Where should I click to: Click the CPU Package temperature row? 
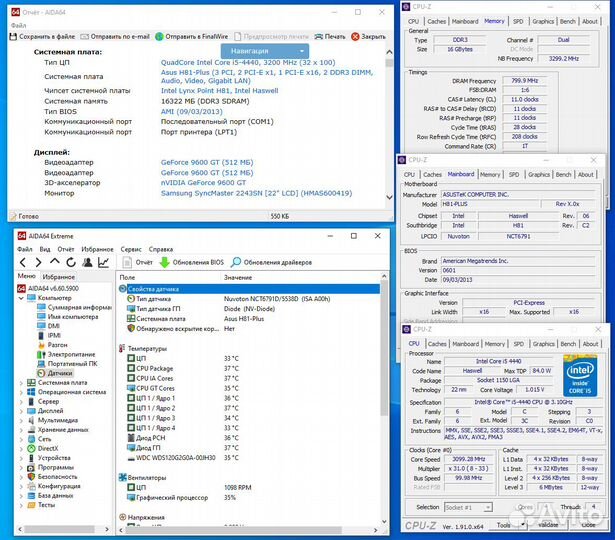(x=249, y=369)
